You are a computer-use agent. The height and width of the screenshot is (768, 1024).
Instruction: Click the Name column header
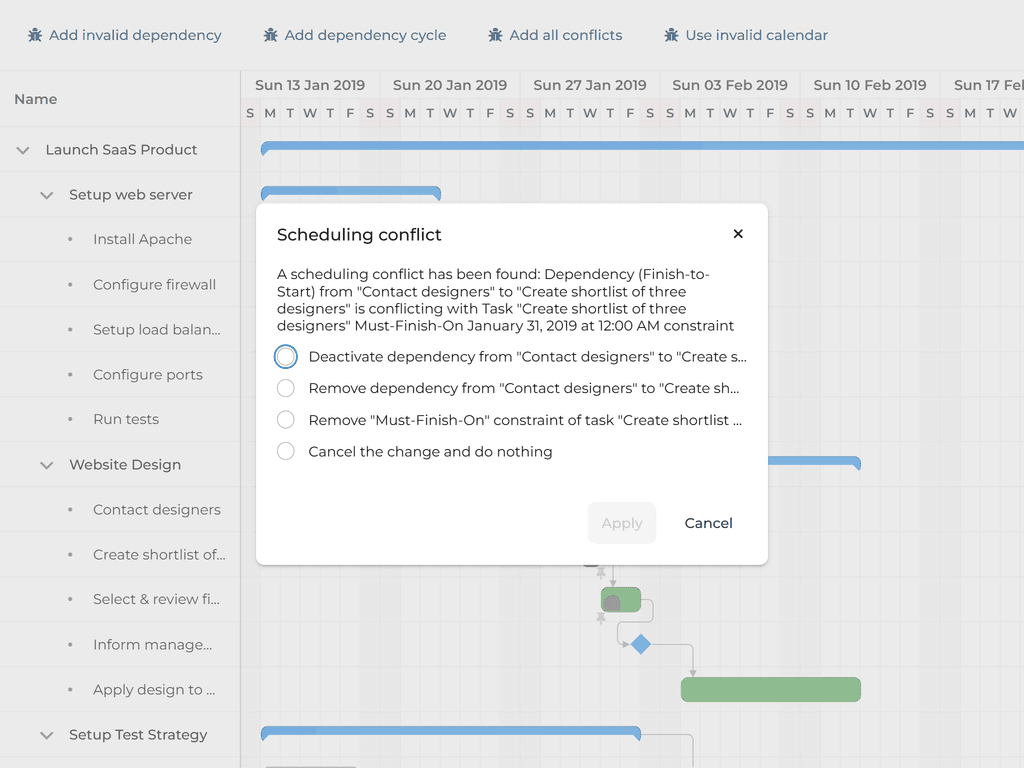35,99
